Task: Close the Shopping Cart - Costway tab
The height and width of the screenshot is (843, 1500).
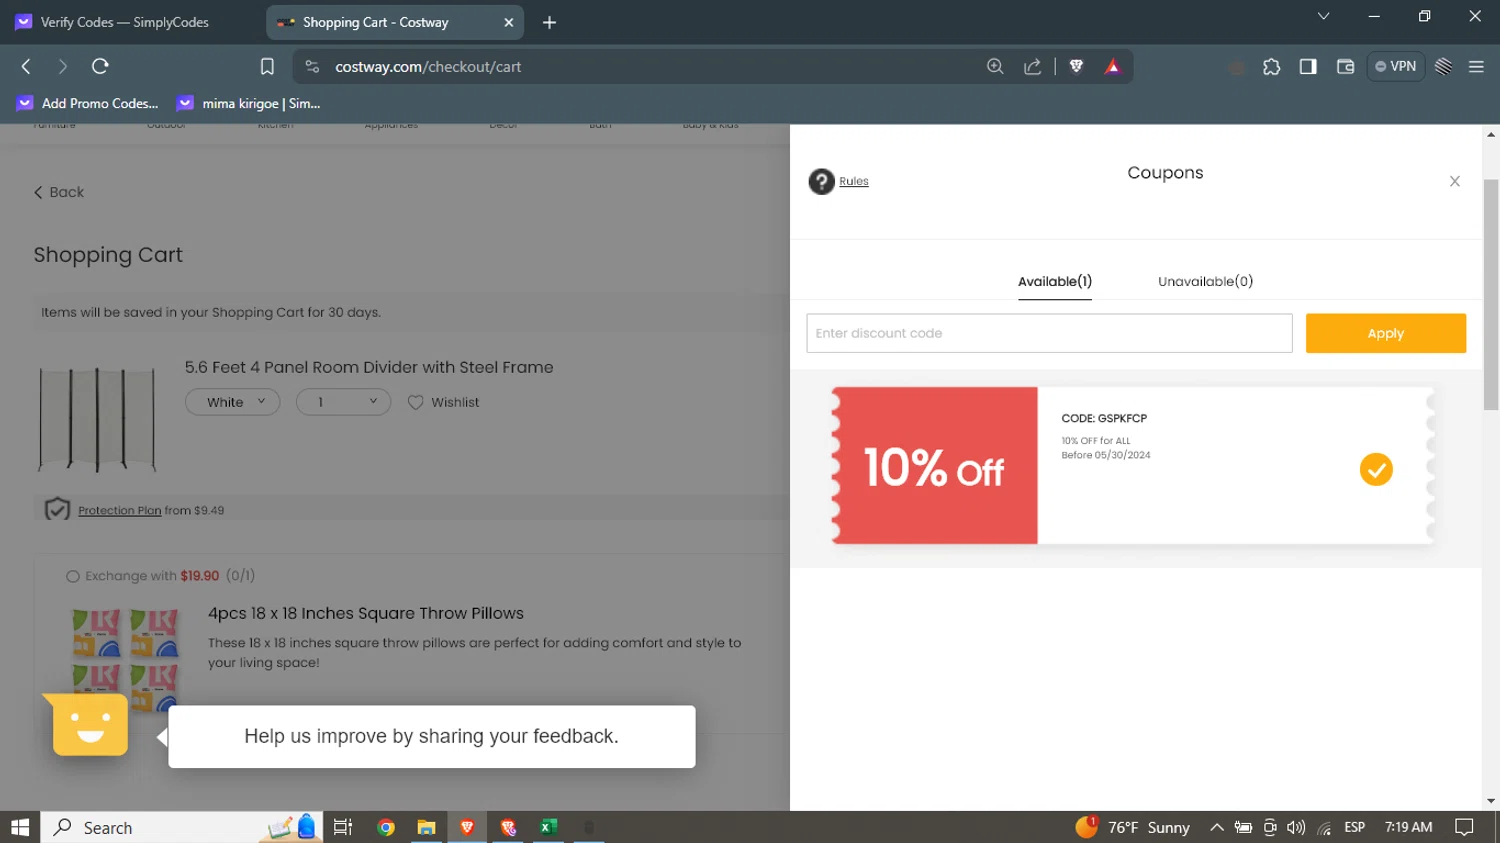Action: [508, 22]
